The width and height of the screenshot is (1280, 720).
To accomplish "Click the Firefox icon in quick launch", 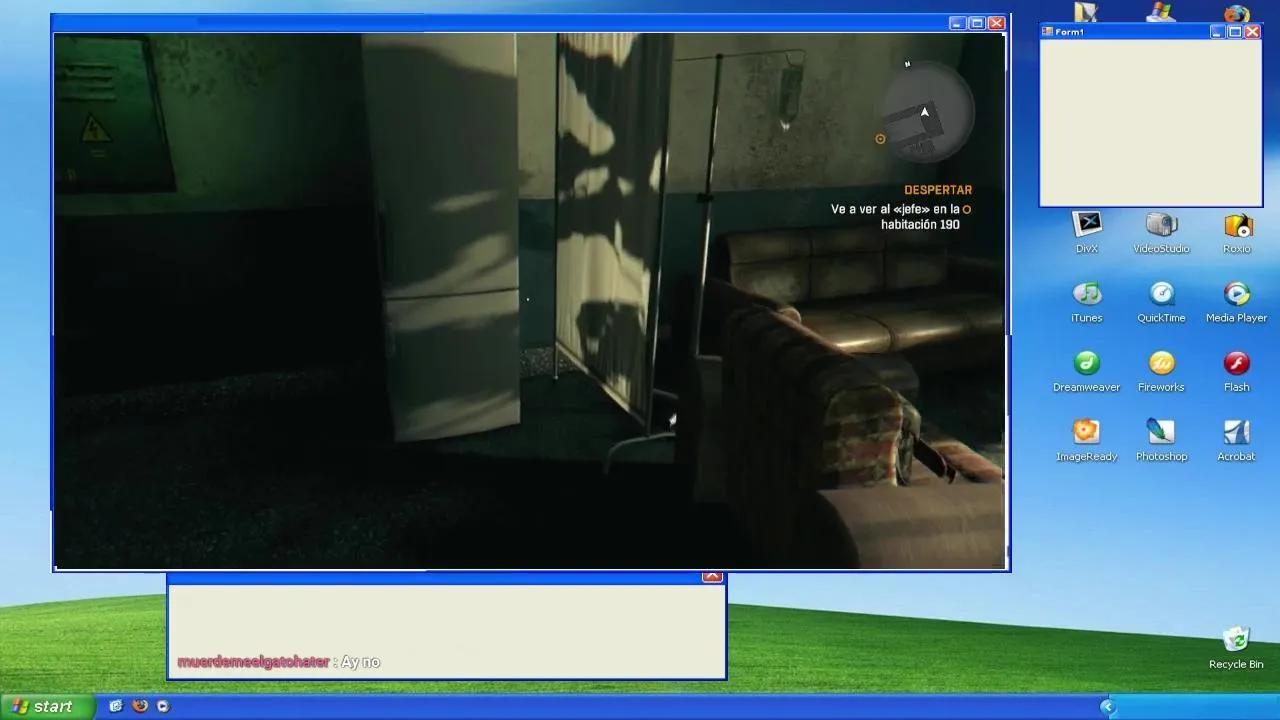I will 140,706.
